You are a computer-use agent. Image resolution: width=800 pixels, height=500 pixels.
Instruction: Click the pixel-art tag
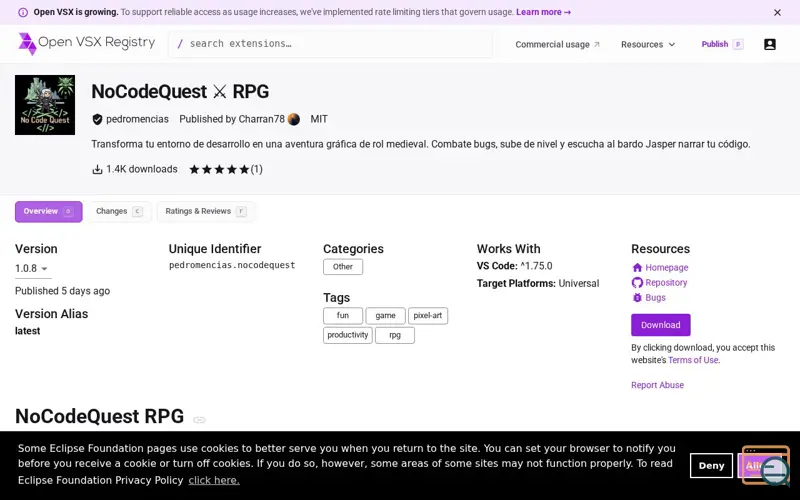tap(428, 316)
